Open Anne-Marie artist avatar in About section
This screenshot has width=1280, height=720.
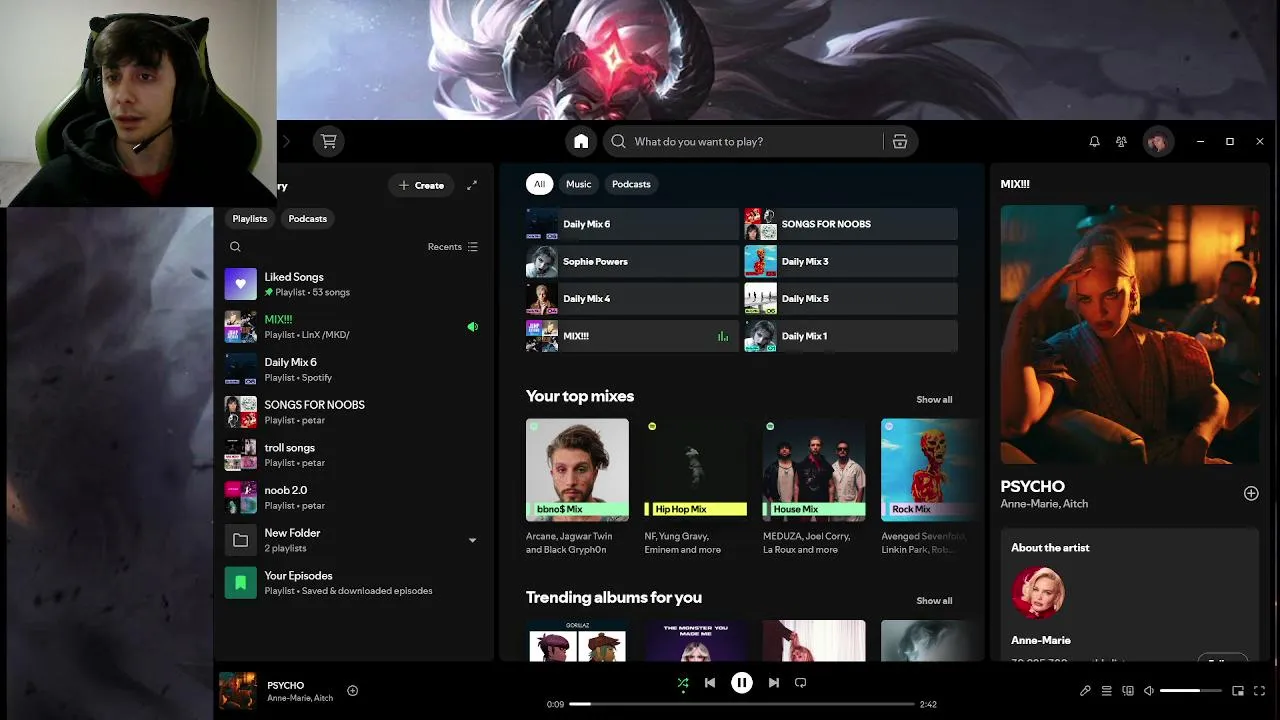1038,593
